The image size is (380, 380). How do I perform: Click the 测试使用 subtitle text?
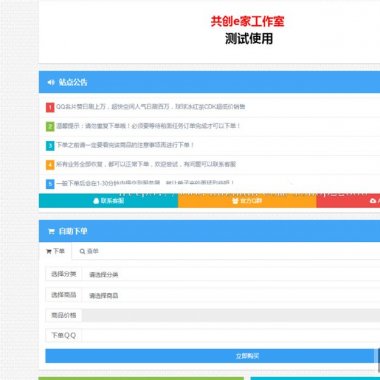coord(249,39)
